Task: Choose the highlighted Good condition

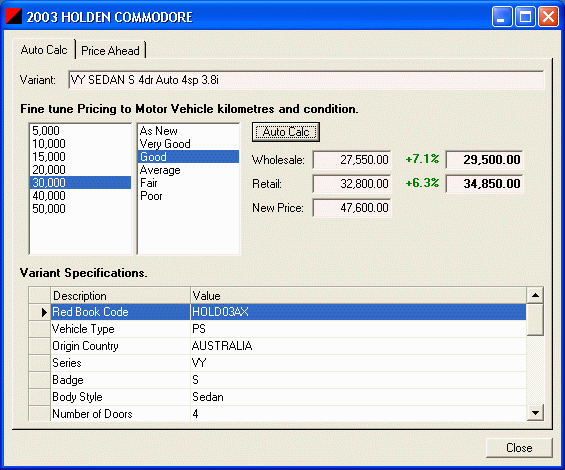Action: [x=188, y=156]
